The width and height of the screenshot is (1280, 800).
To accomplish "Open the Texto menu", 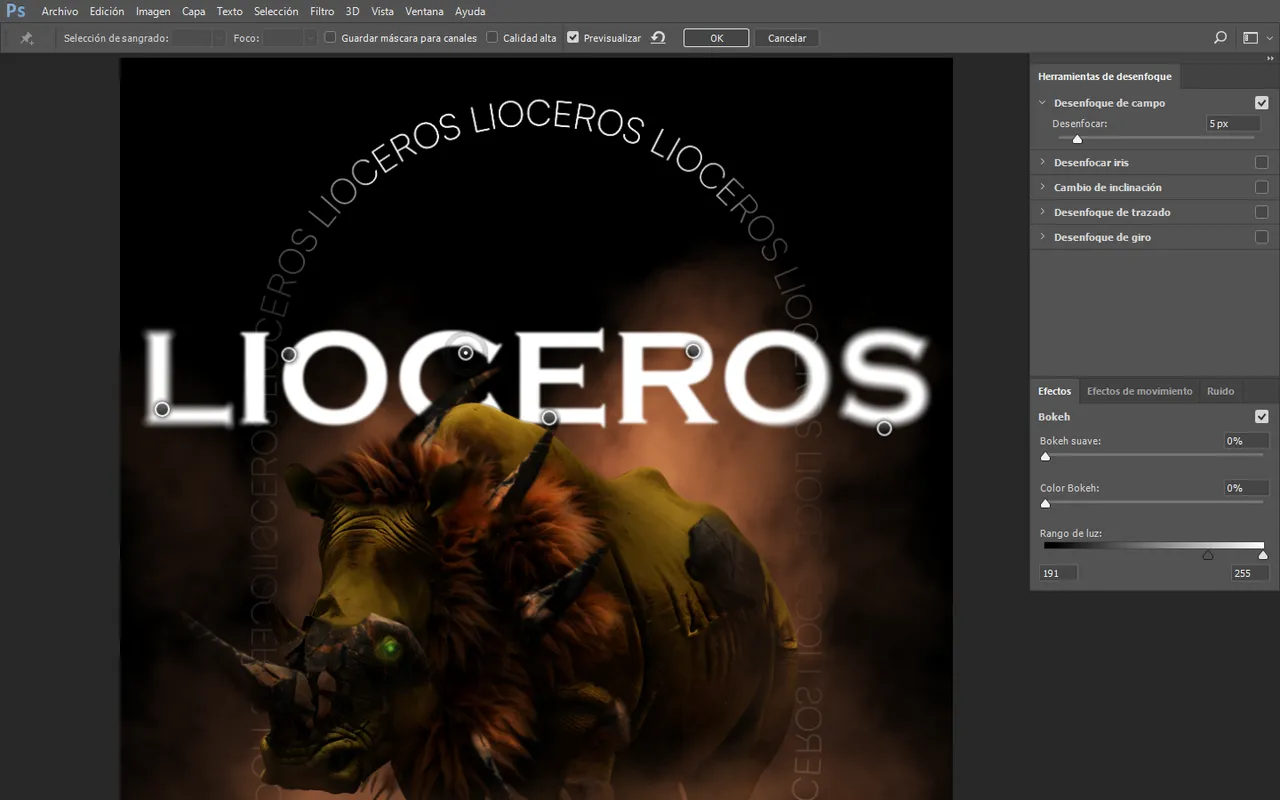I will pyautogui.click(x=230, y=12).
